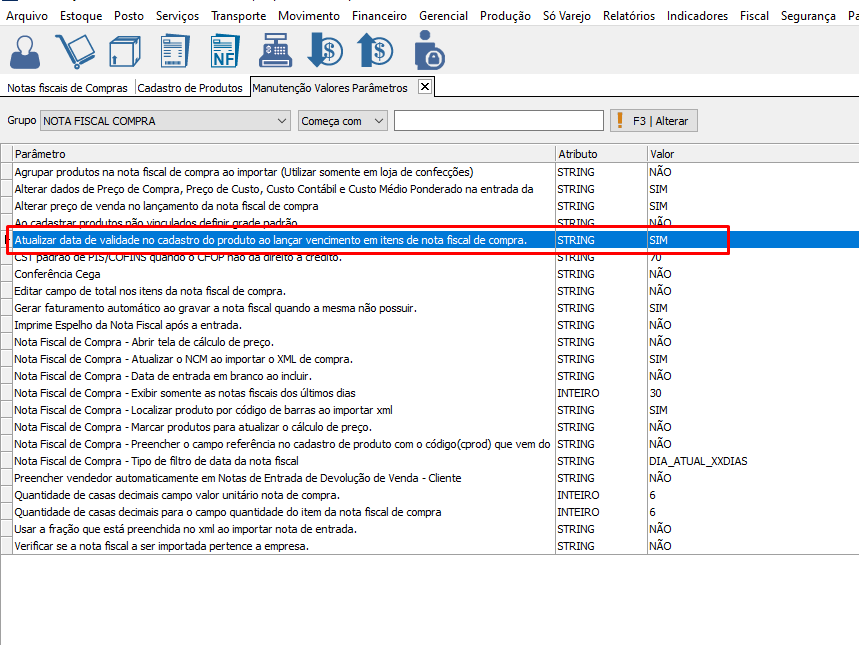Open the NF invoice document icon

225,50
